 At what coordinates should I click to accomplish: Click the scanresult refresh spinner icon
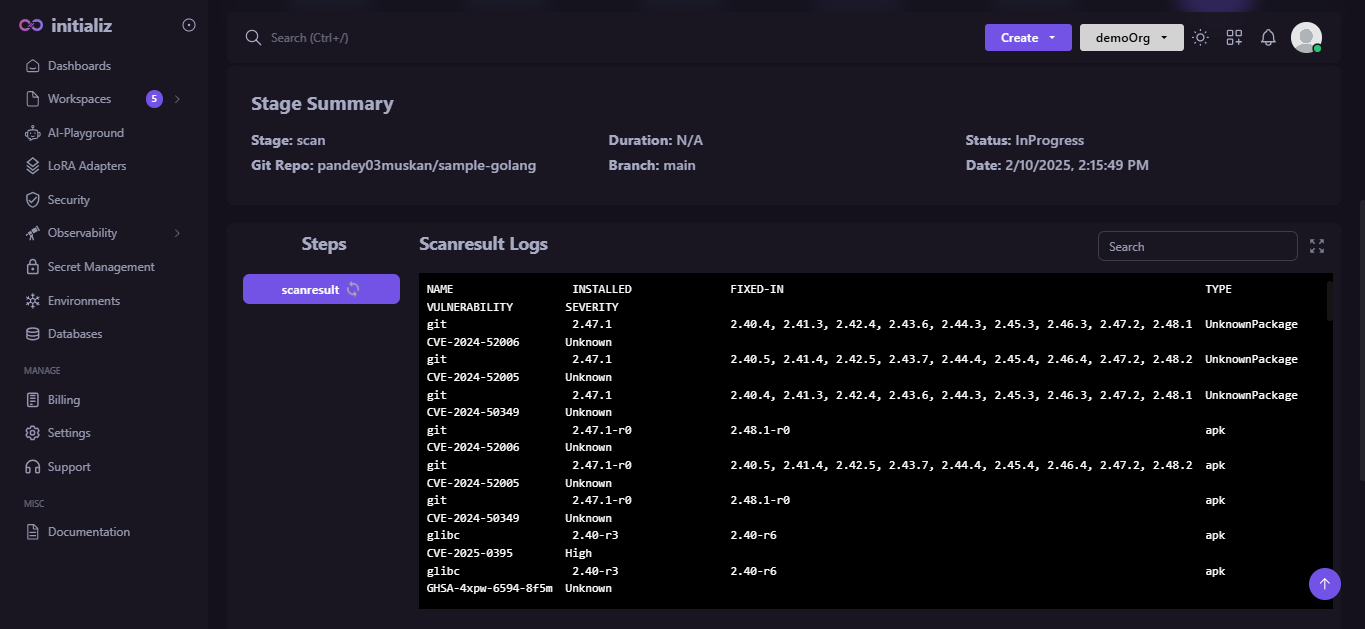click(x=353, y=289)
